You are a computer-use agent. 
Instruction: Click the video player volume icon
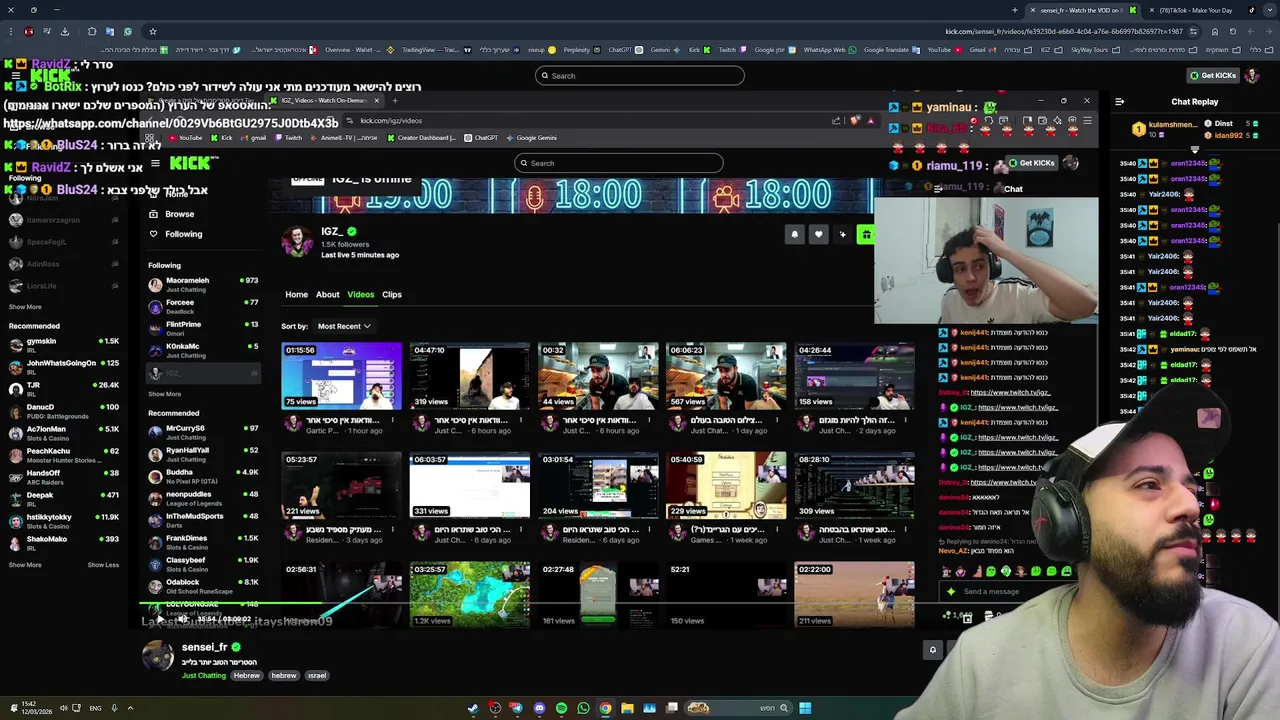coord(183,619)
